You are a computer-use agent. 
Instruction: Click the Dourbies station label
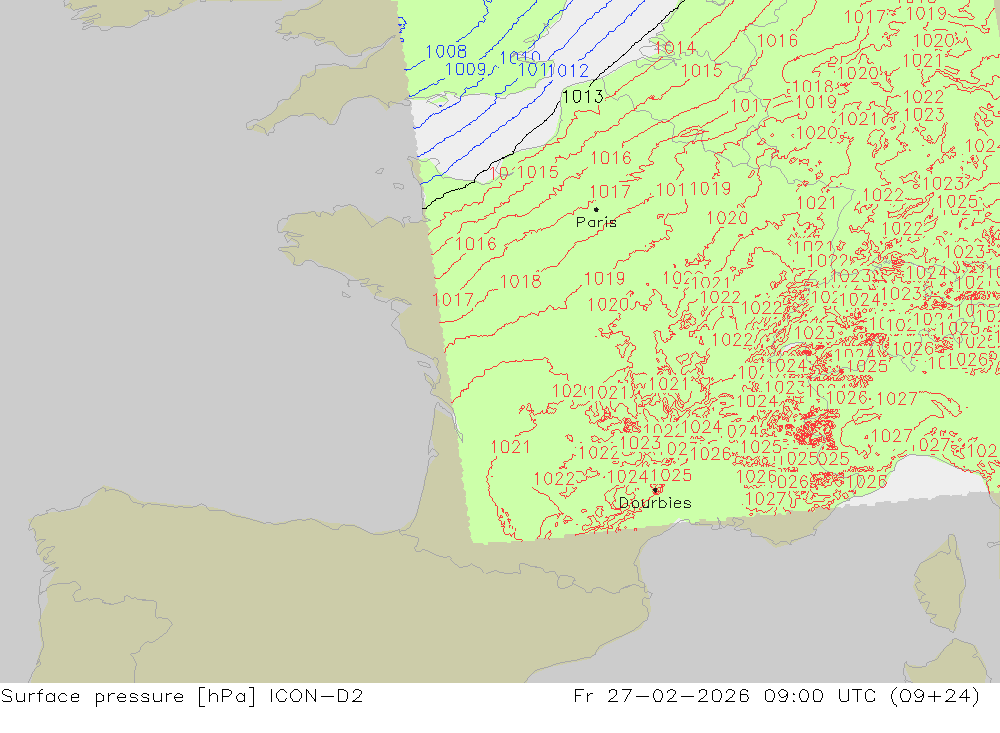point(655,503)
